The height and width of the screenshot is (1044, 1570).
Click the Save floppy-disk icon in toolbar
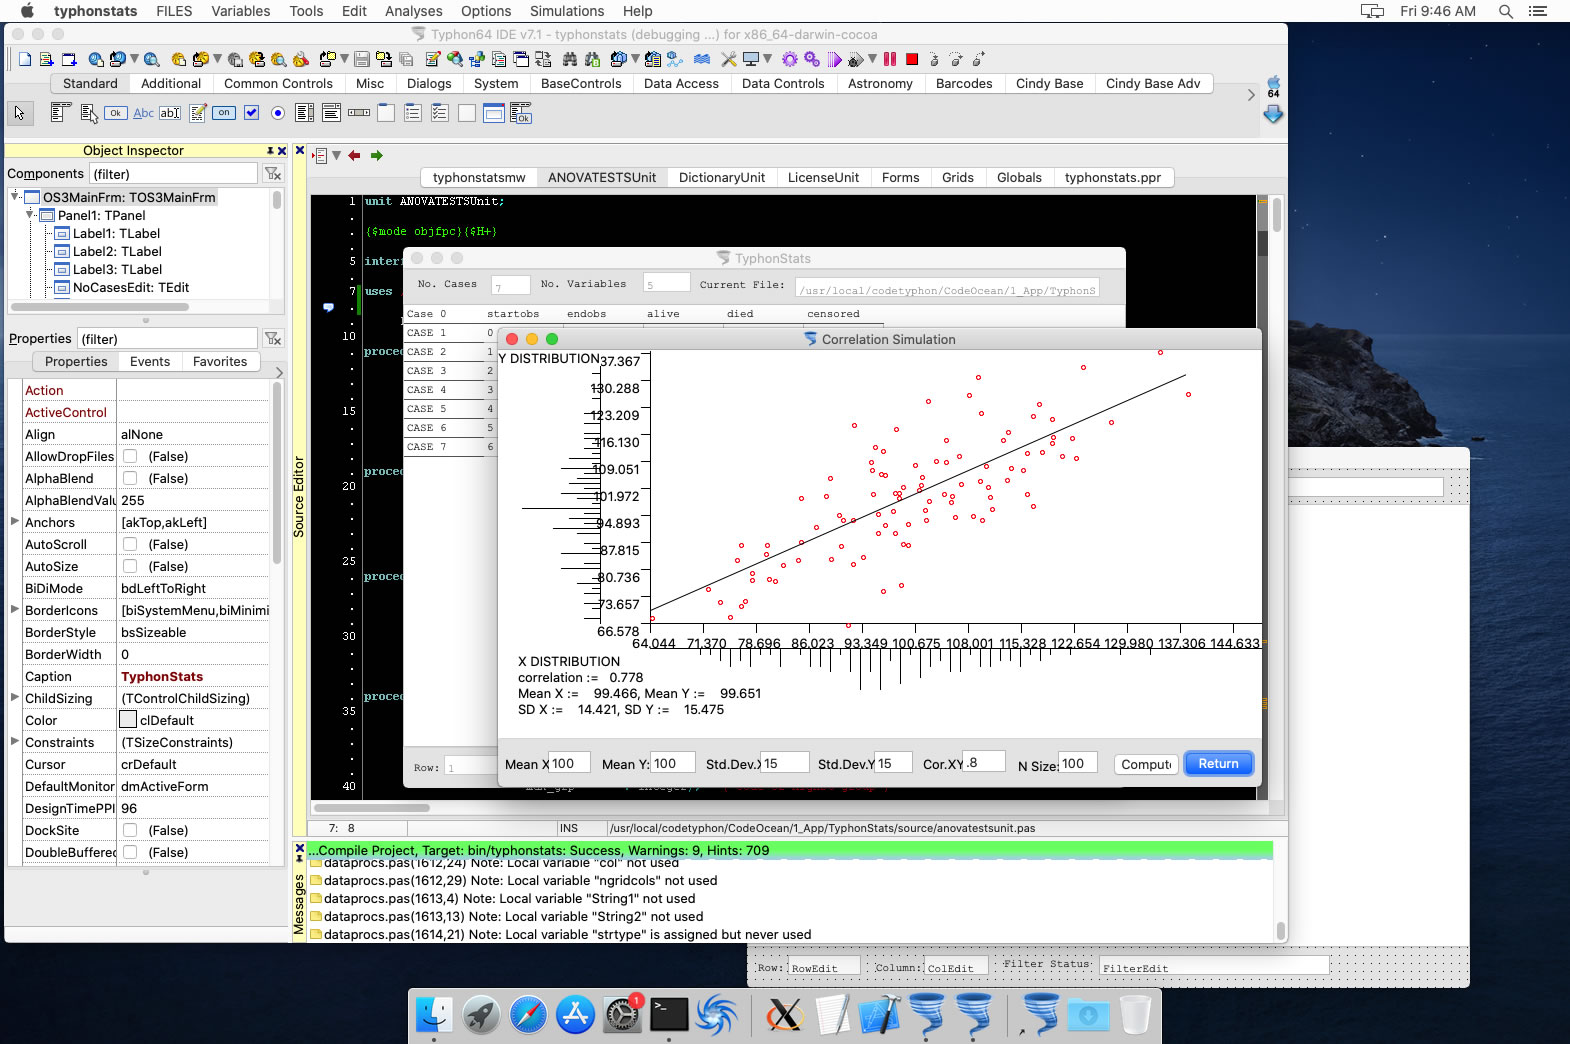pyautogui.click(x=362, y=59)
